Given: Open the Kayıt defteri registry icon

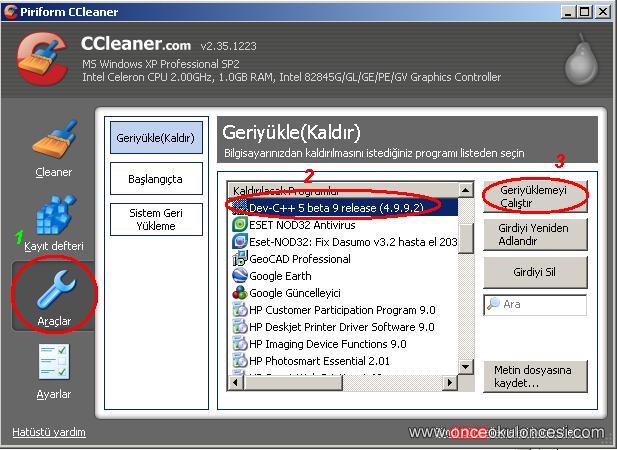Looking at the screenshot, I should coord(55,214).
